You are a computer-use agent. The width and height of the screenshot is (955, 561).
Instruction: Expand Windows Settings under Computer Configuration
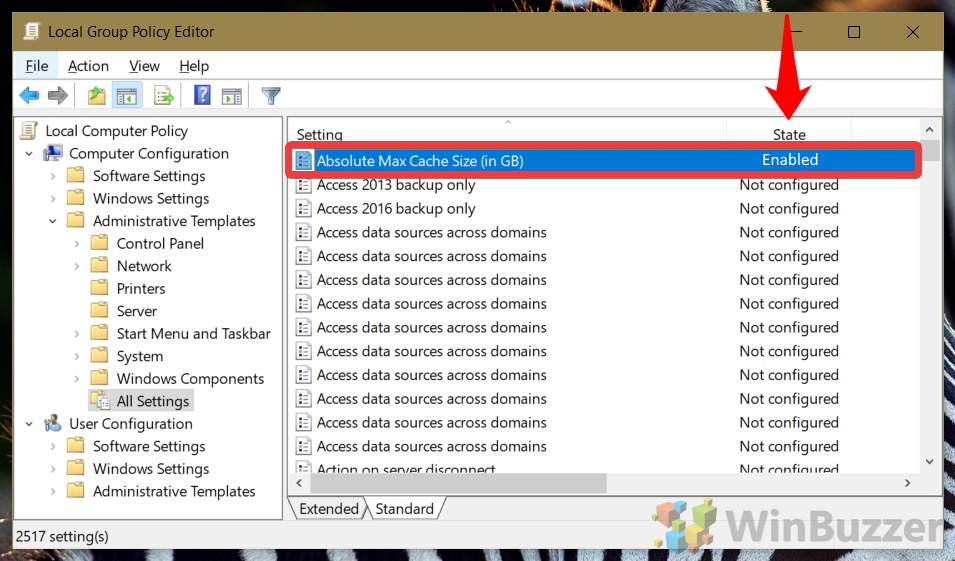(x=53, y=199)
